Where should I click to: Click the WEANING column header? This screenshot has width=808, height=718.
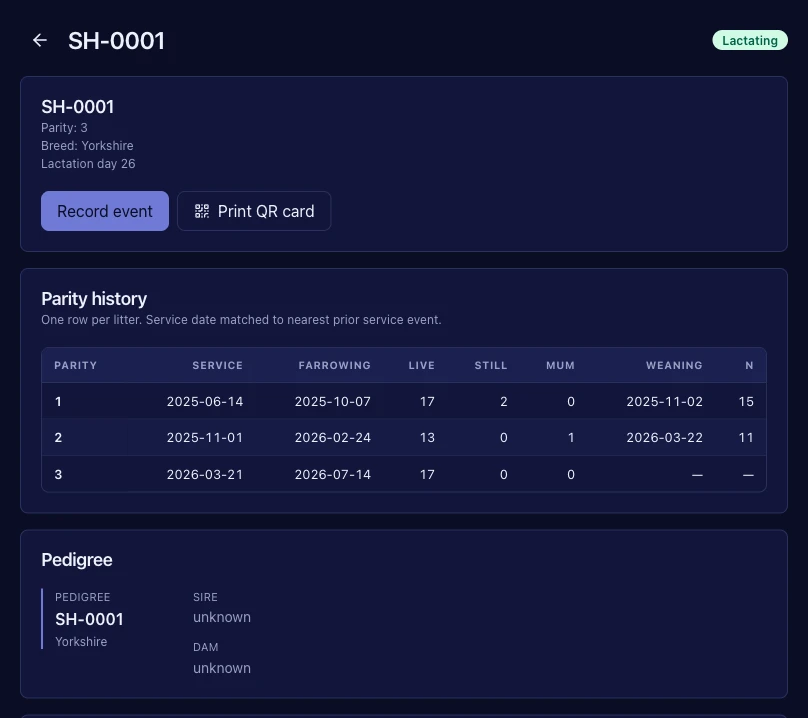coord(674,365)
